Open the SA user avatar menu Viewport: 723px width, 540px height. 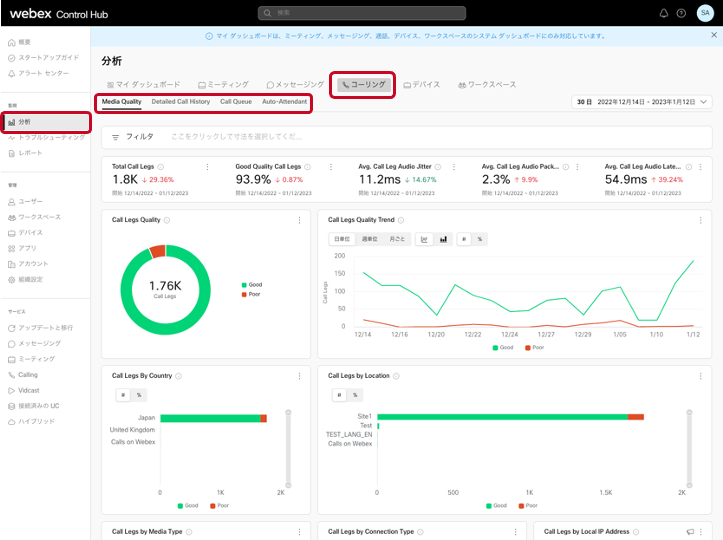click(x=705, y=13)
